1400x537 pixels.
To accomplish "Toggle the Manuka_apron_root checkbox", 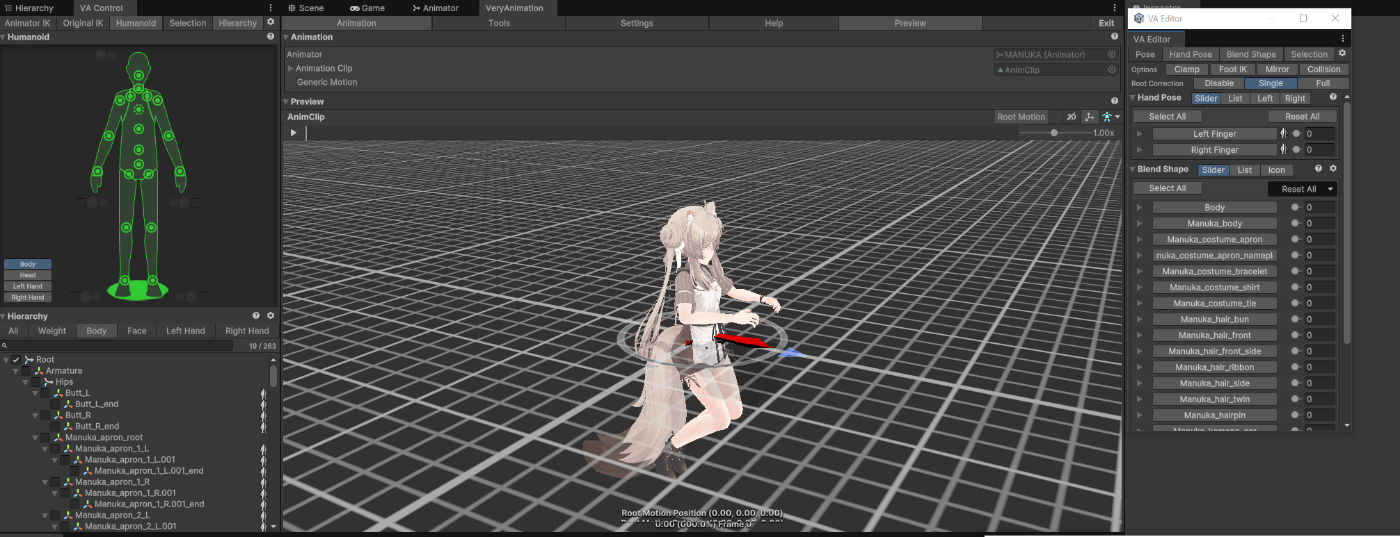I will (46, 437).
